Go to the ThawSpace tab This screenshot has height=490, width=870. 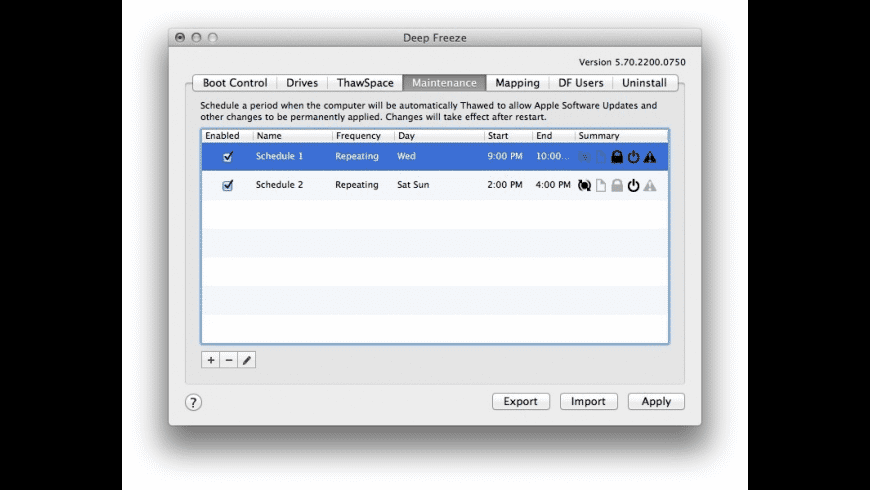(x=365, y=83)
